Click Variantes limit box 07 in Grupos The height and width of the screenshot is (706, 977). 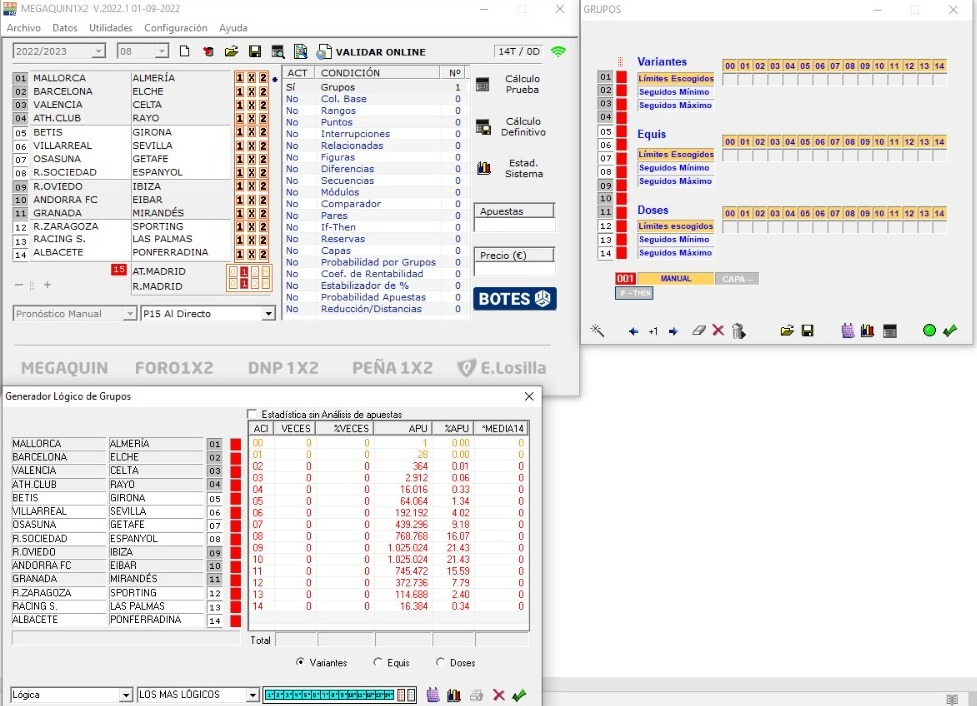(835, 80)
